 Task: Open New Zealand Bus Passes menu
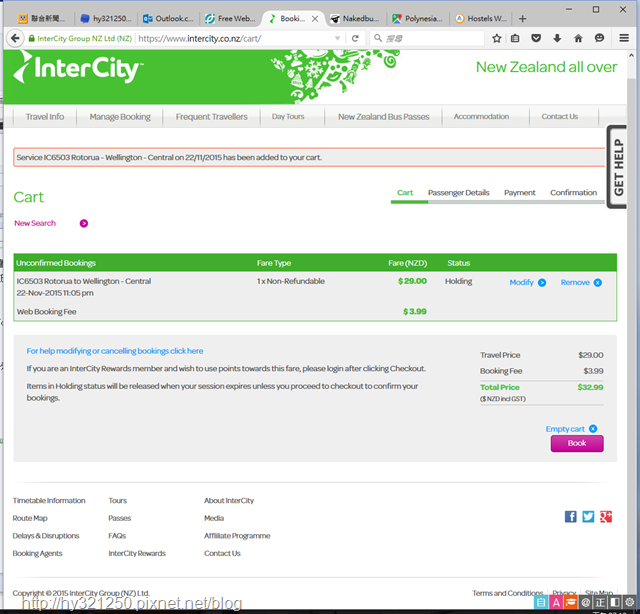(384, 117)
